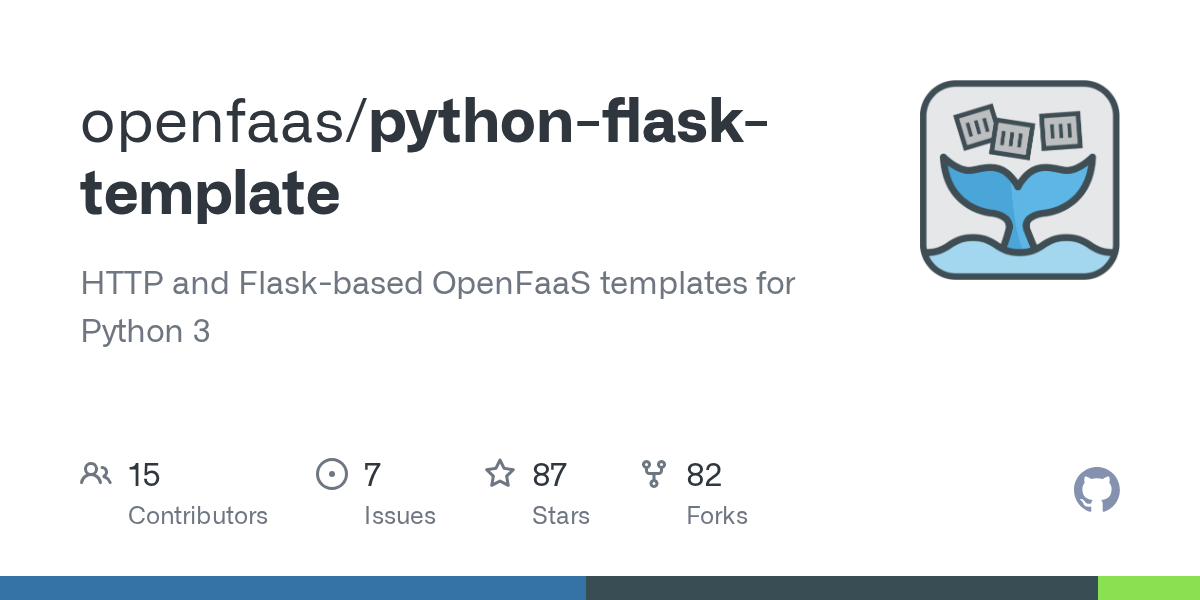Click the Contributors people icon

pos(96,474)
